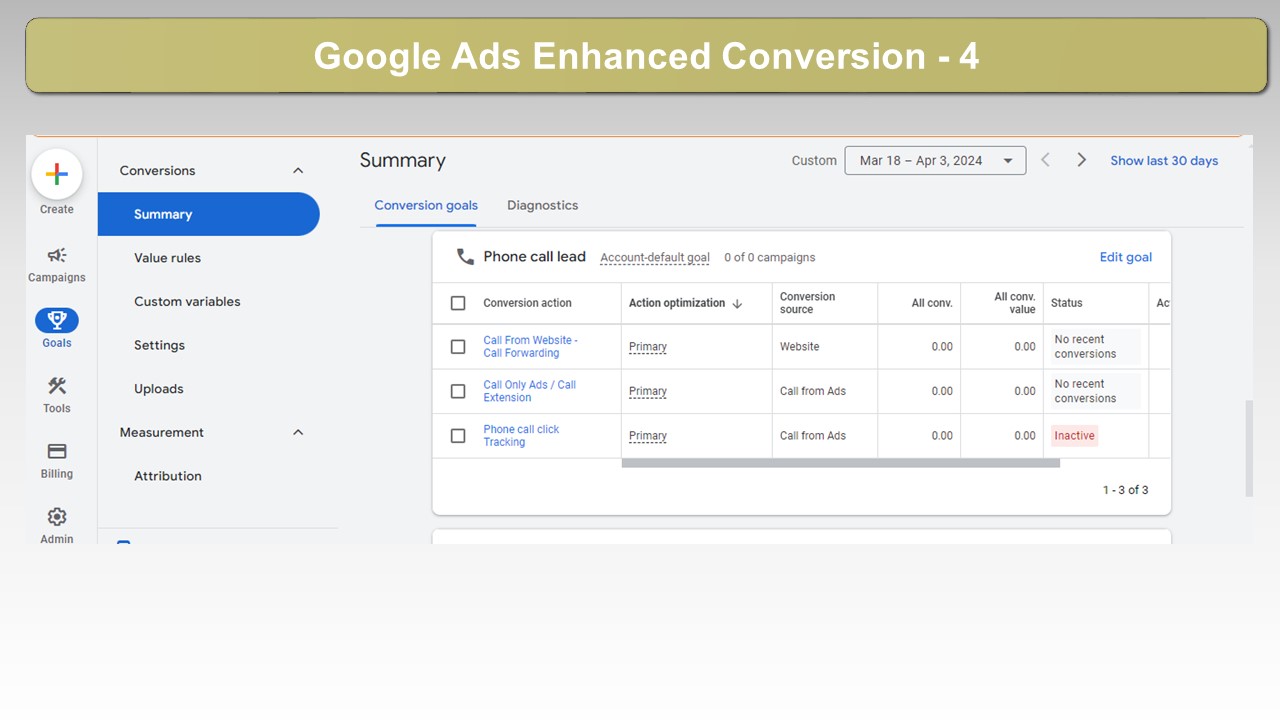The image size is (1280, 720).
Task: Click the Conversion action column header
Action: point(527,303)
